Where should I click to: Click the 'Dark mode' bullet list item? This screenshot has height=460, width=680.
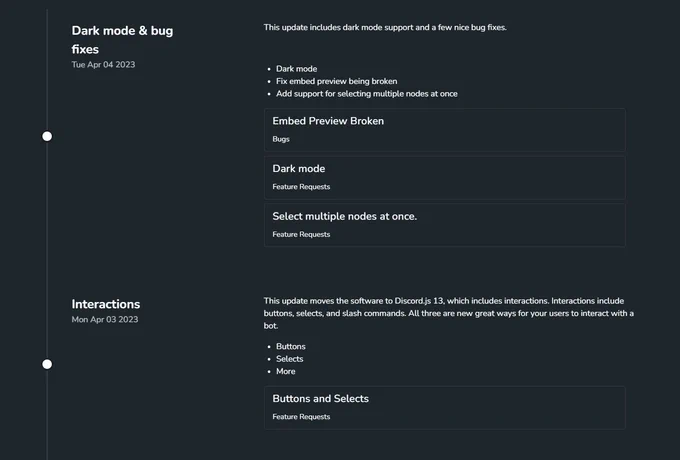click(297, 69)
